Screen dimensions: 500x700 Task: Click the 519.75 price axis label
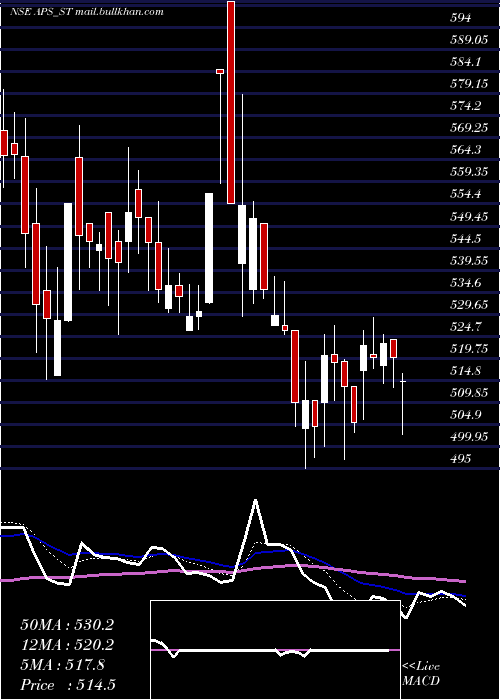(469, 348)
